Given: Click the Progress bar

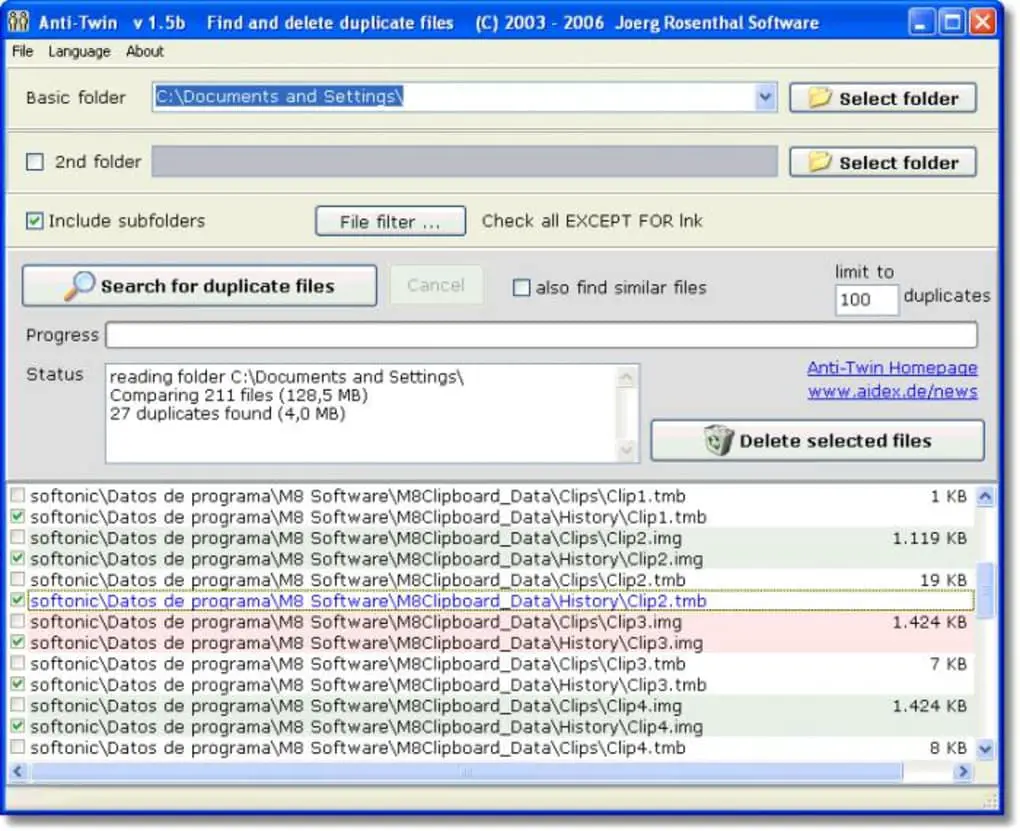Looking at the screenshot, I should [x=541, y=335].
